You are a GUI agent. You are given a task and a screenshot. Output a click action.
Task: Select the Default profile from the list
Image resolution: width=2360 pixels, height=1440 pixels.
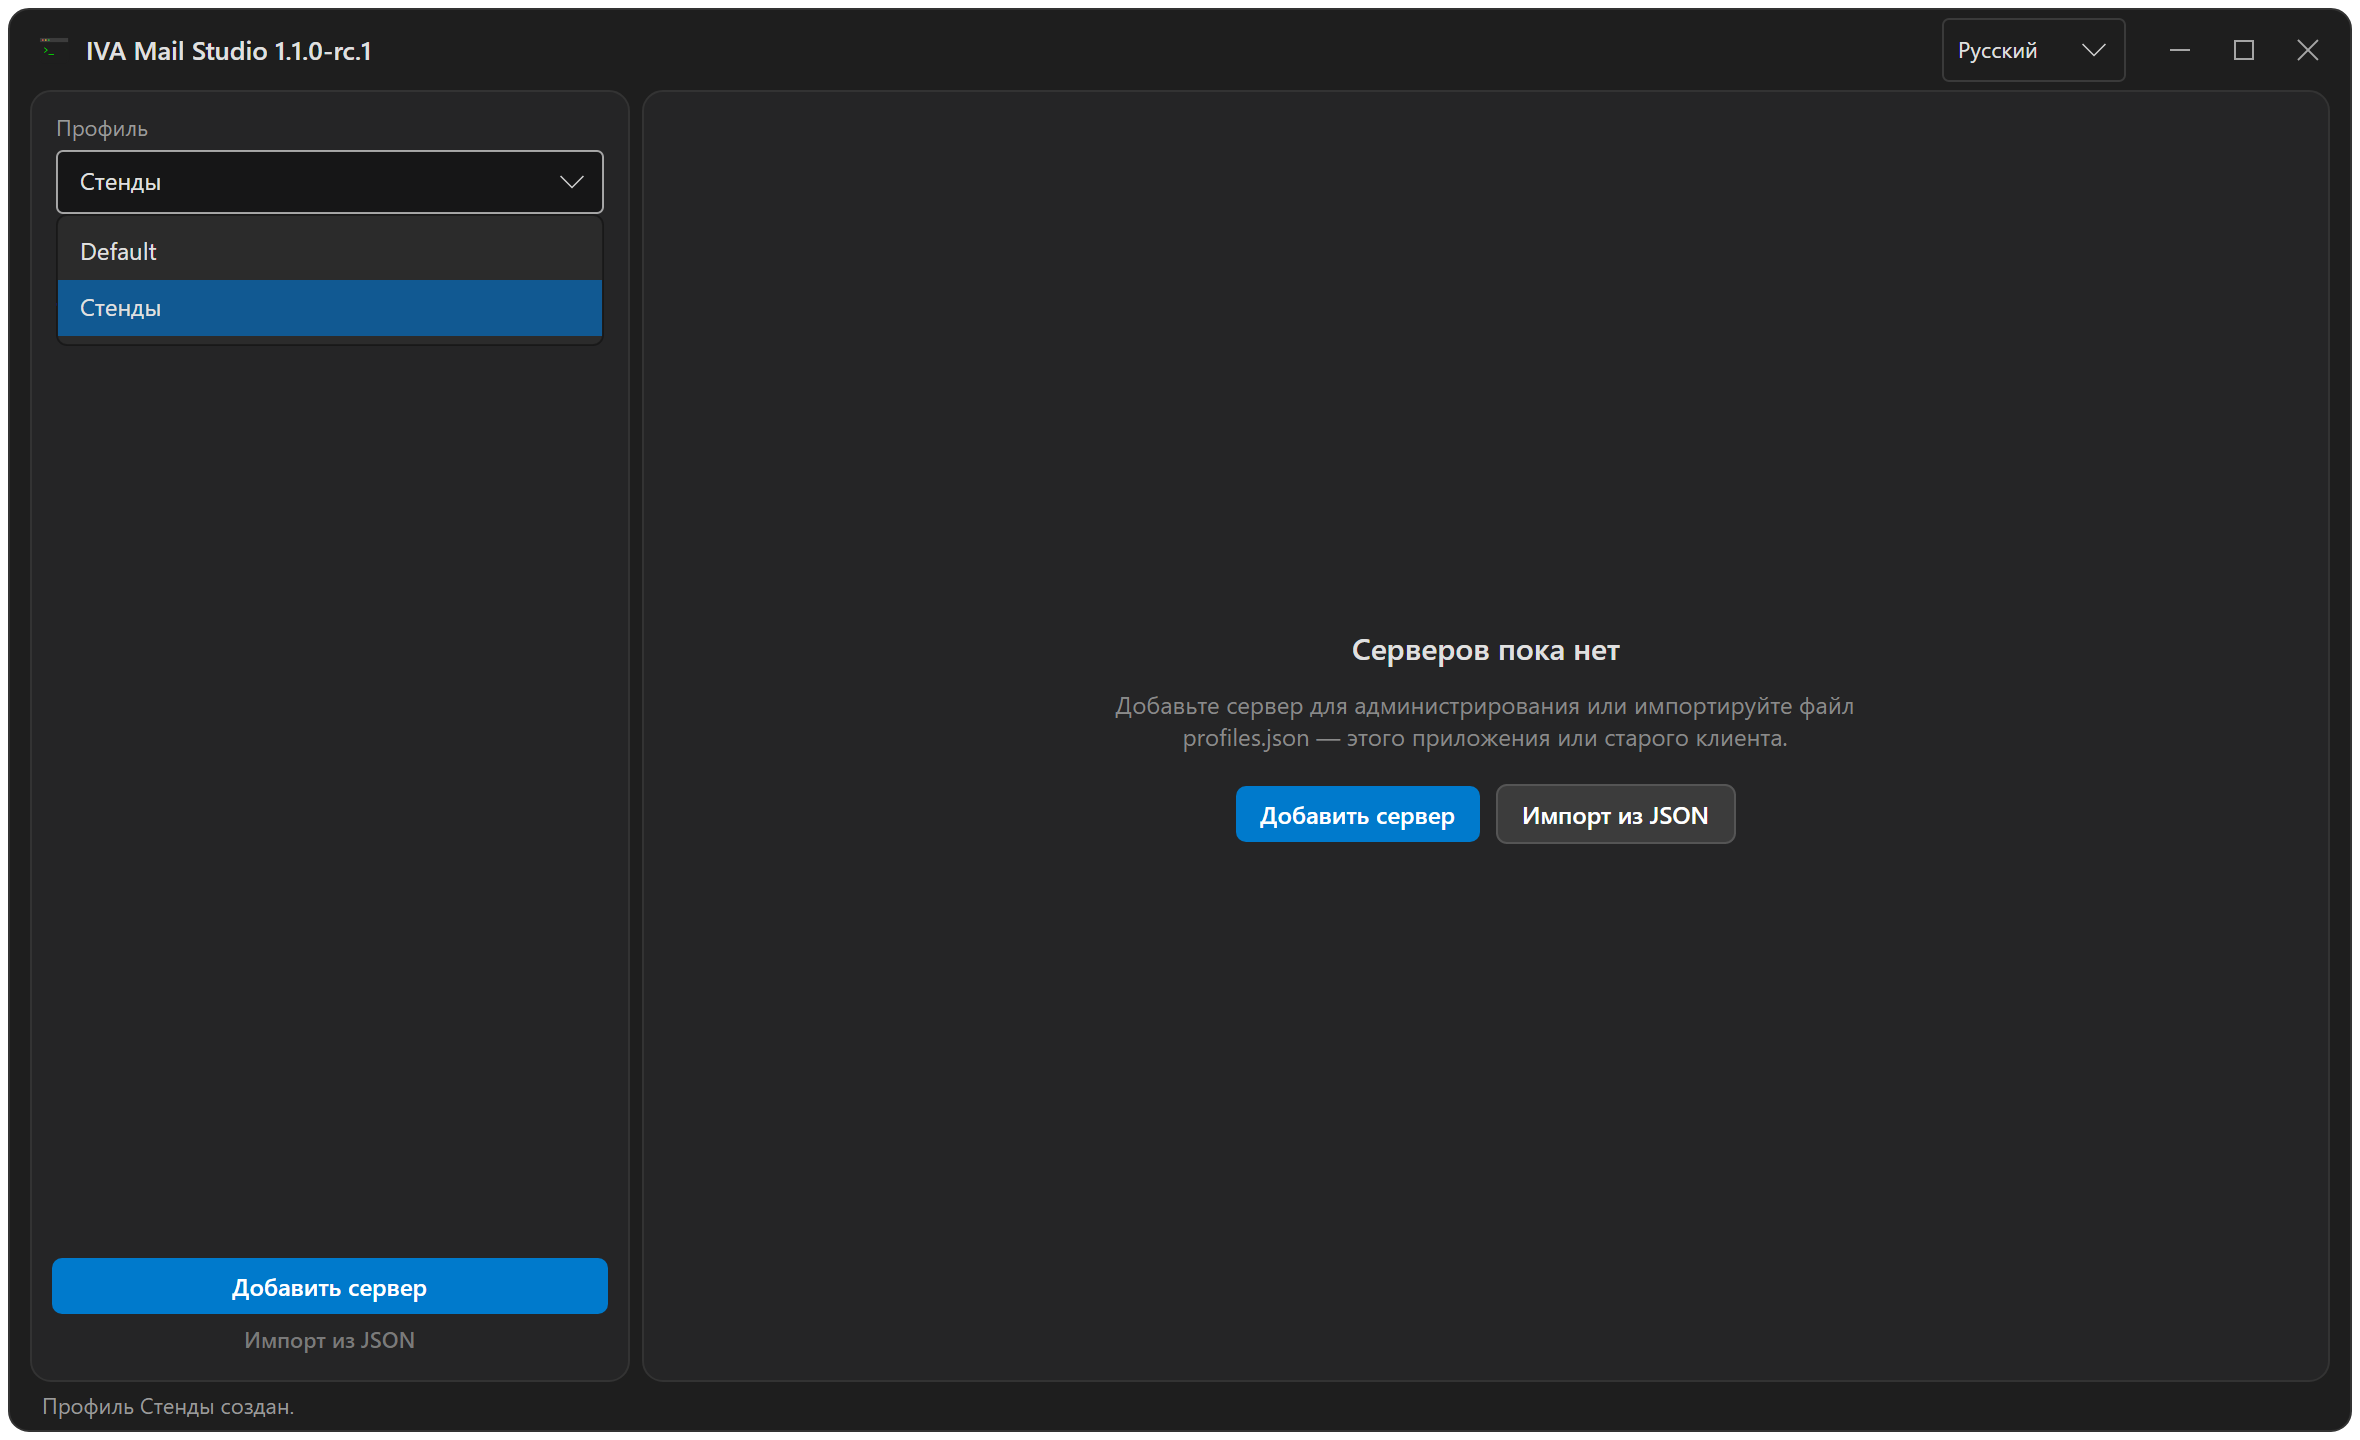[x=330, y=252]
